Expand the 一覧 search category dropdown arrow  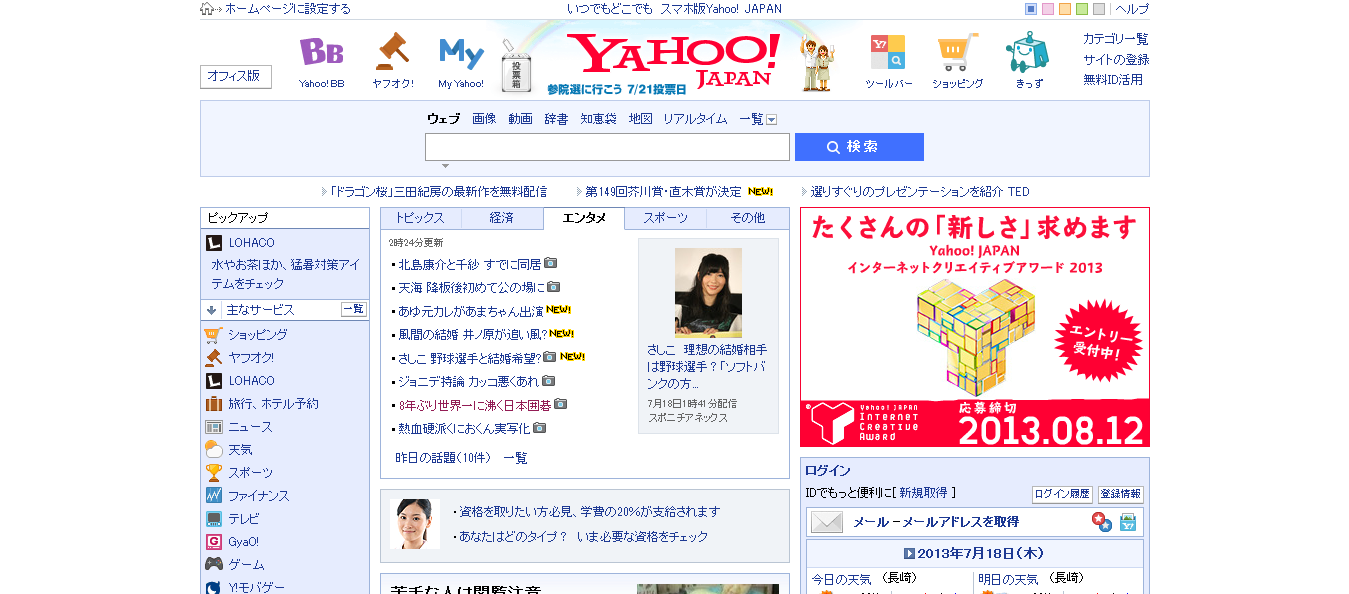point(771,120)
